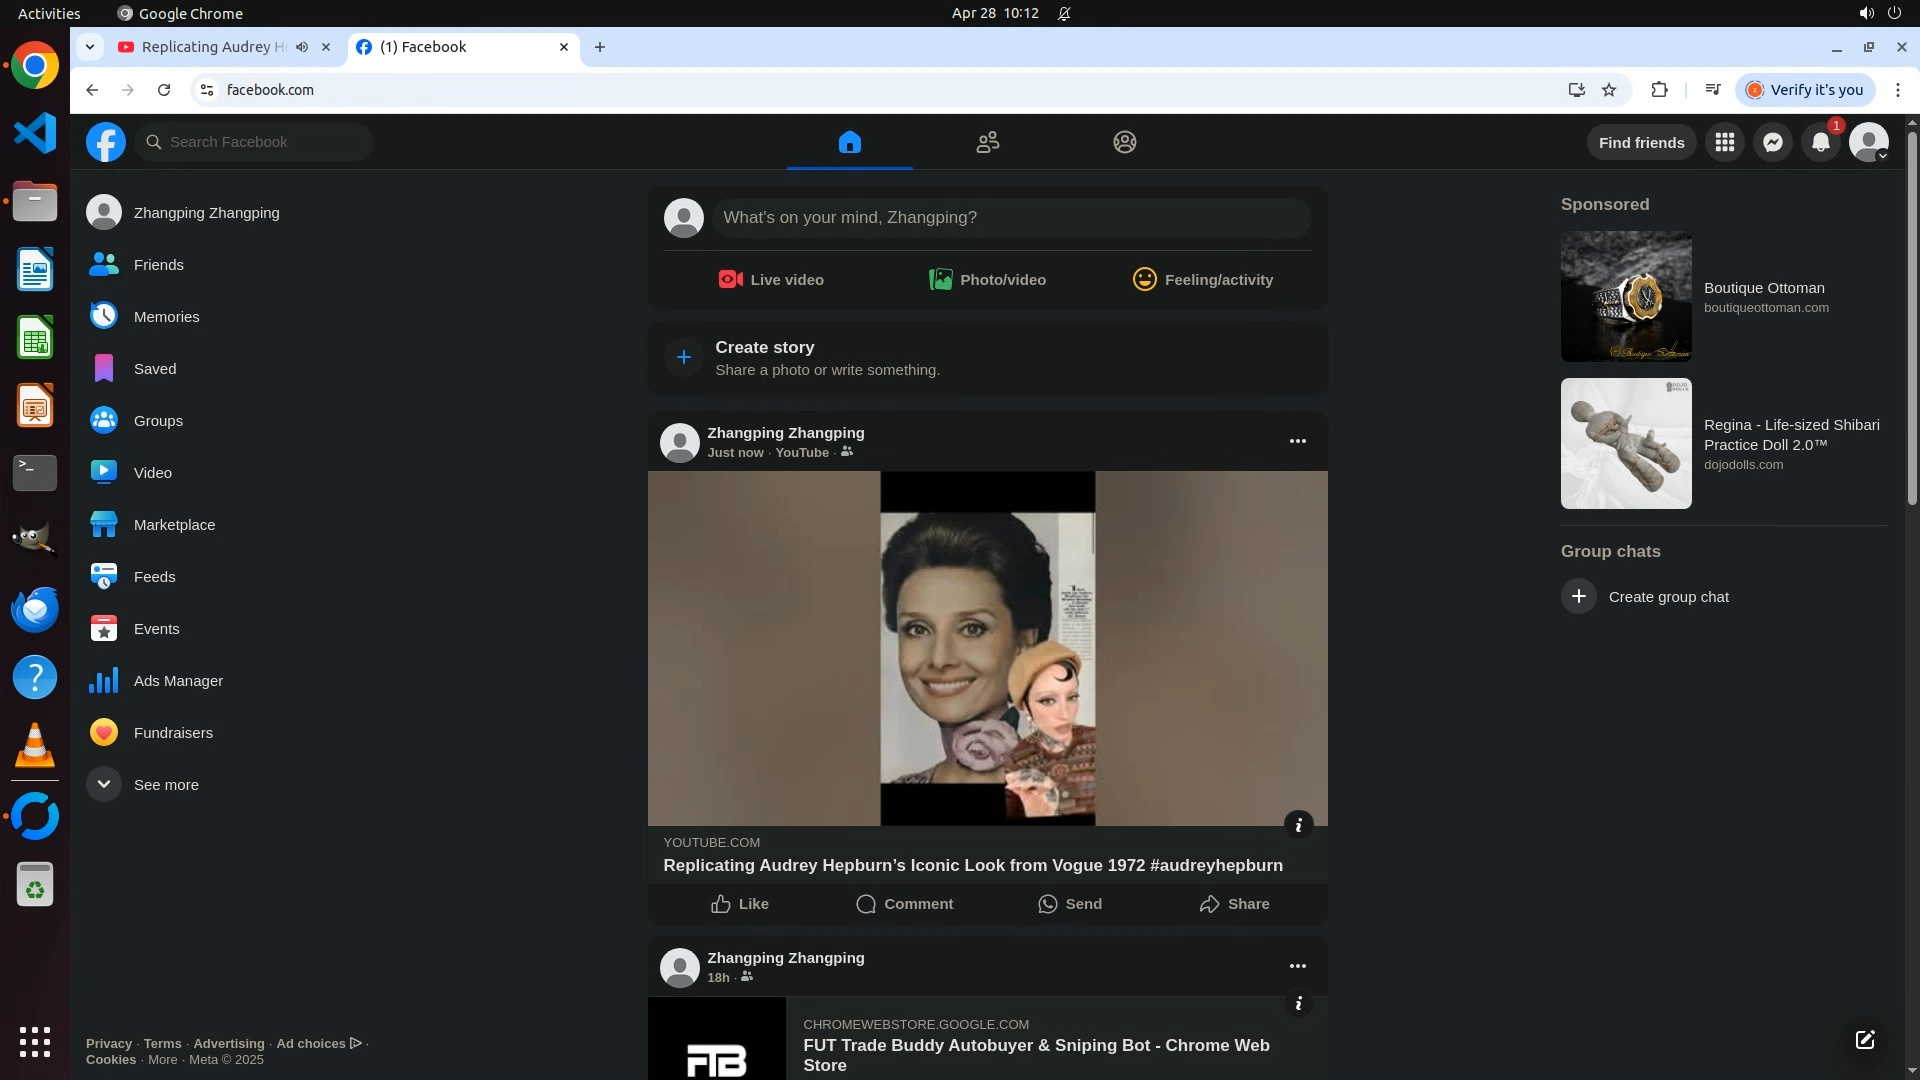Toggle system notifications bell in top panel

point(1065,14)
